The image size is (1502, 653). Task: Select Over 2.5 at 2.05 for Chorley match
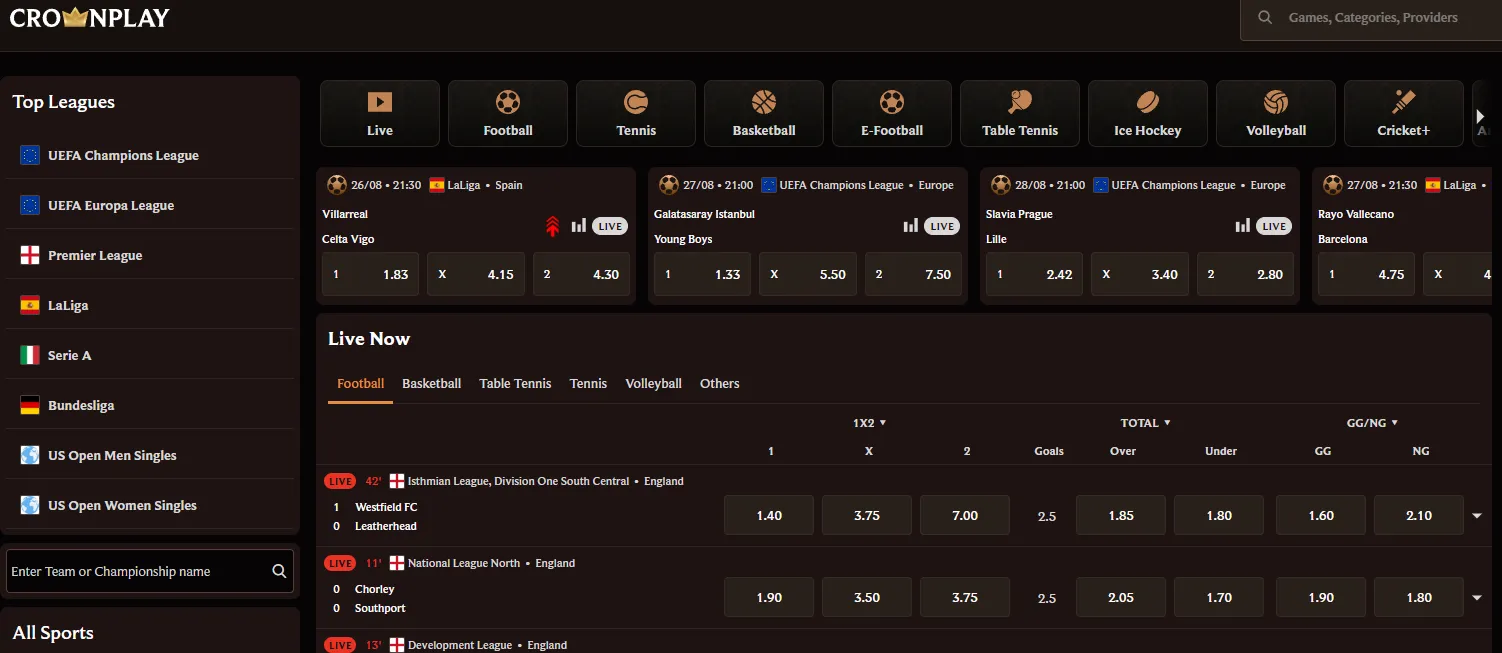coord(1121,598)
